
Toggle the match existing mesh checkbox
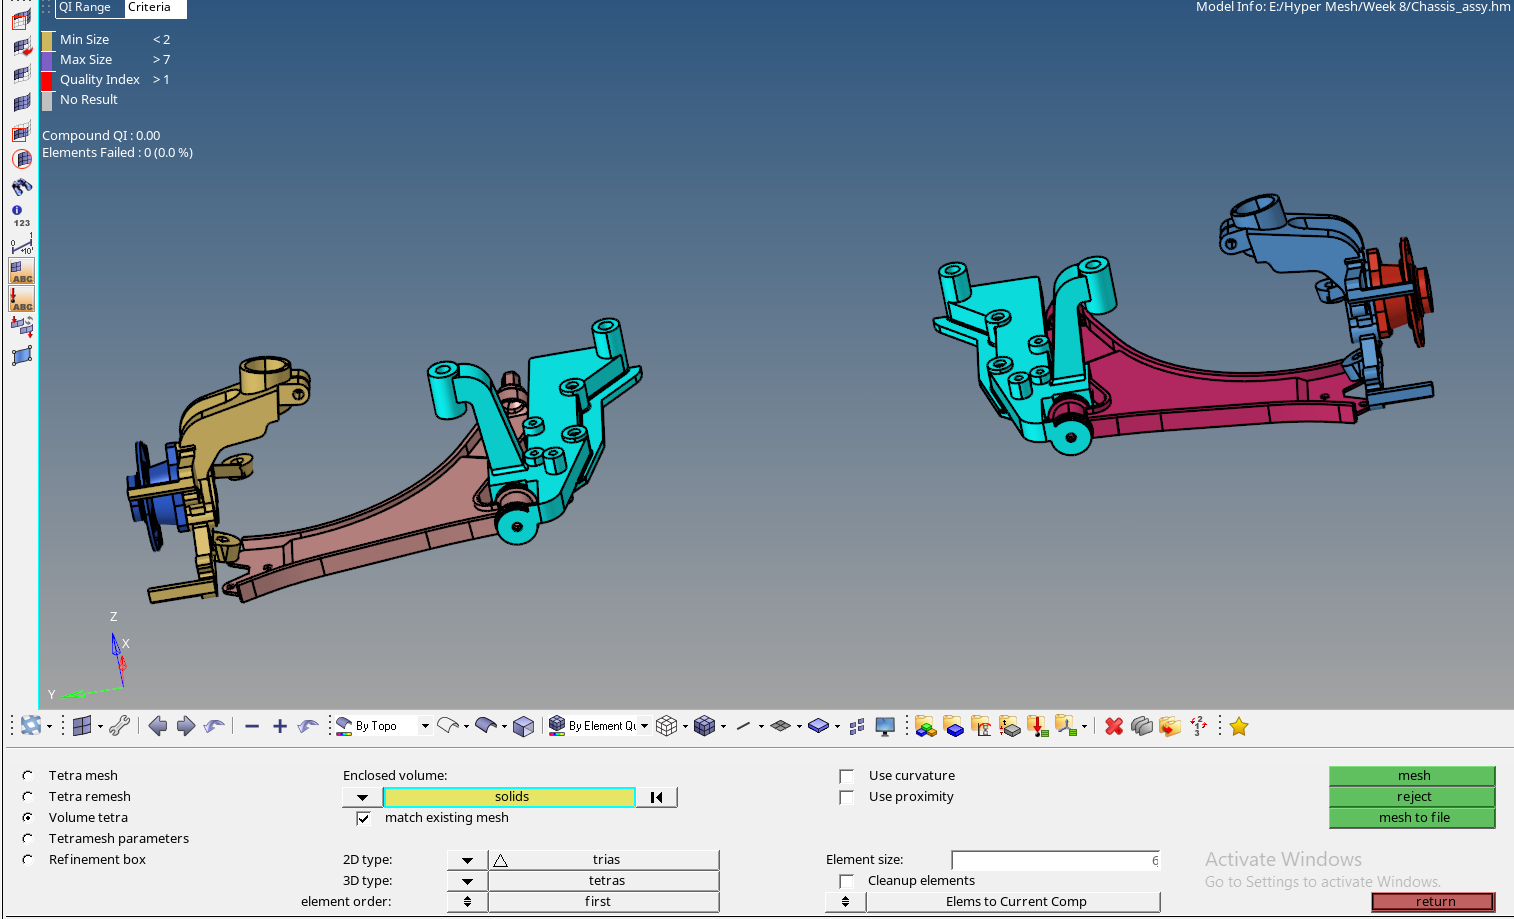(x=363, y=818)
